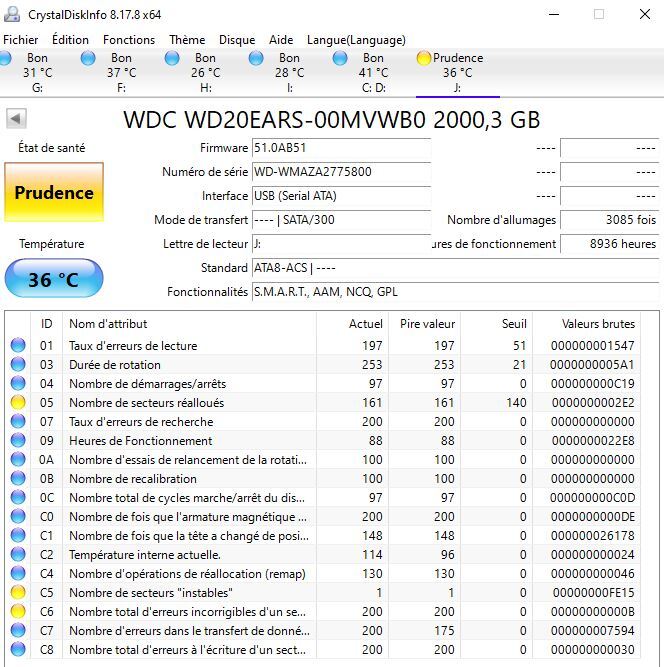
Task: Click the drive letter field J:
Action: (x=341, y=244)
